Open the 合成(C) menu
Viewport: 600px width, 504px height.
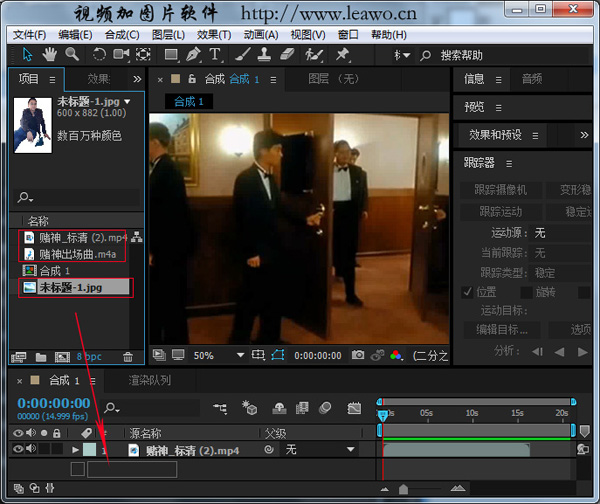[x=122, y=35]
